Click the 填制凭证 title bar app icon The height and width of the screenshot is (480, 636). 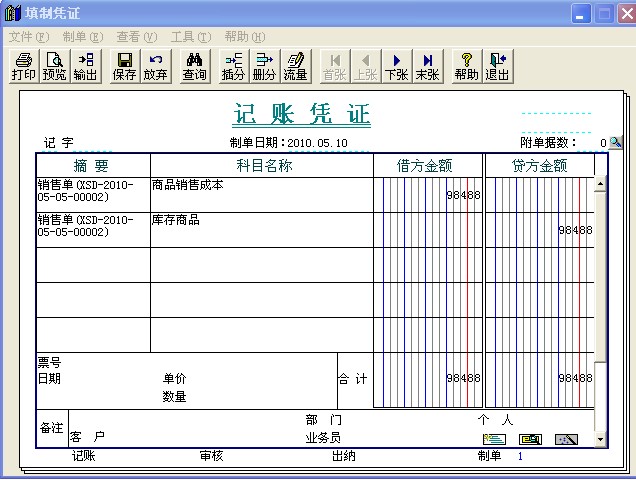[x=13, y=13]
